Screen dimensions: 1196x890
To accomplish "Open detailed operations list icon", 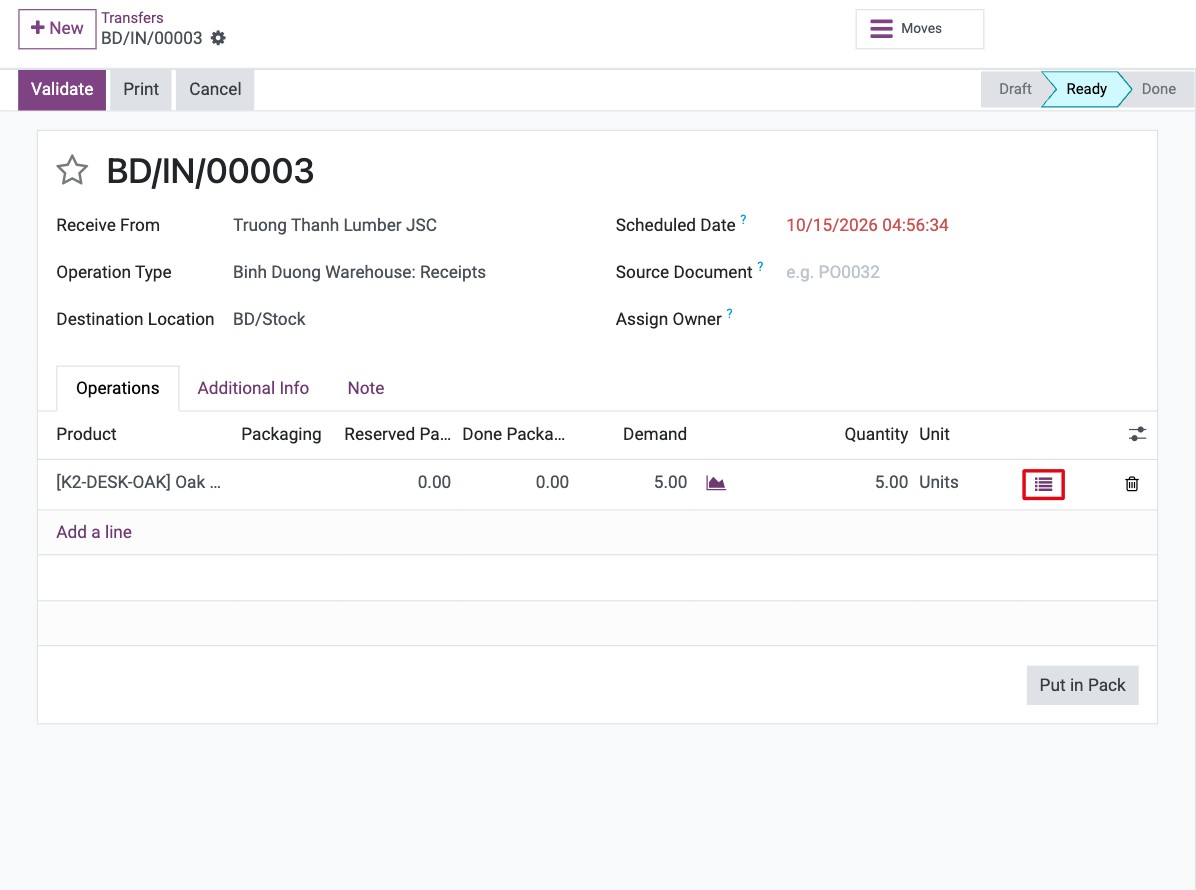I will pos(1043,484).
